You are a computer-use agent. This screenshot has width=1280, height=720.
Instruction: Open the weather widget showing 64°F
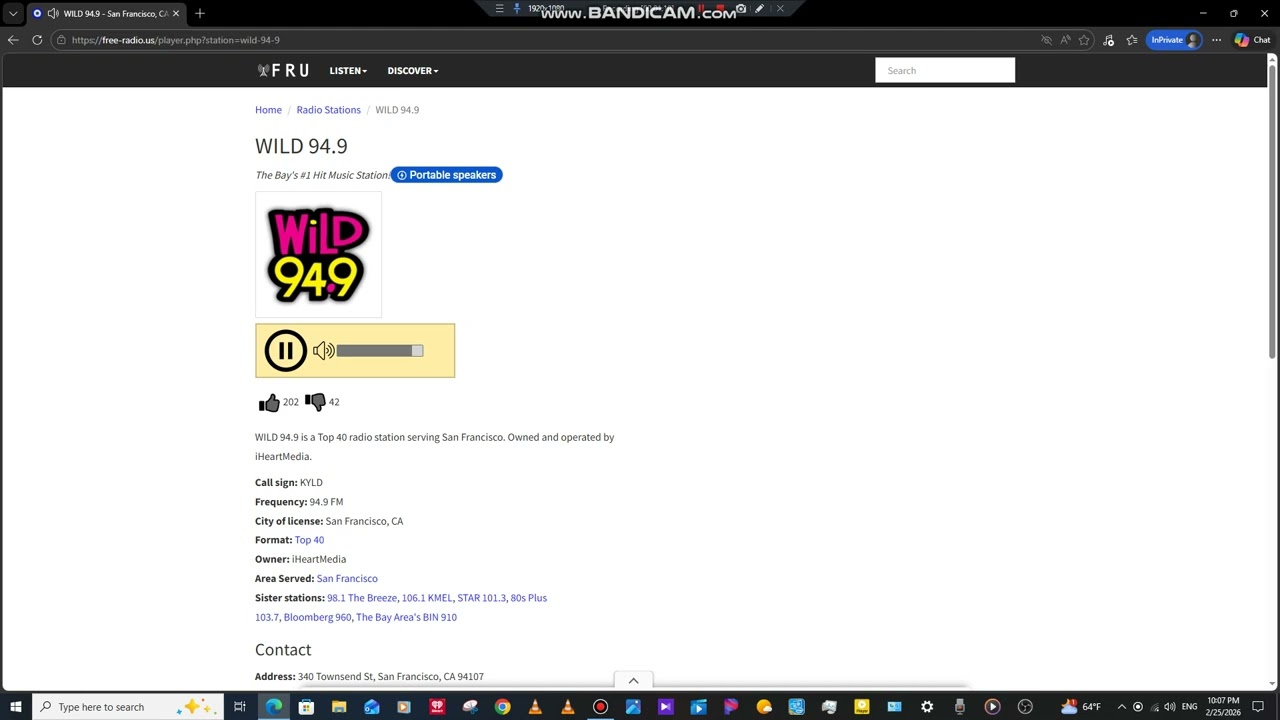pyautogui.click(x=1081, y=707)
